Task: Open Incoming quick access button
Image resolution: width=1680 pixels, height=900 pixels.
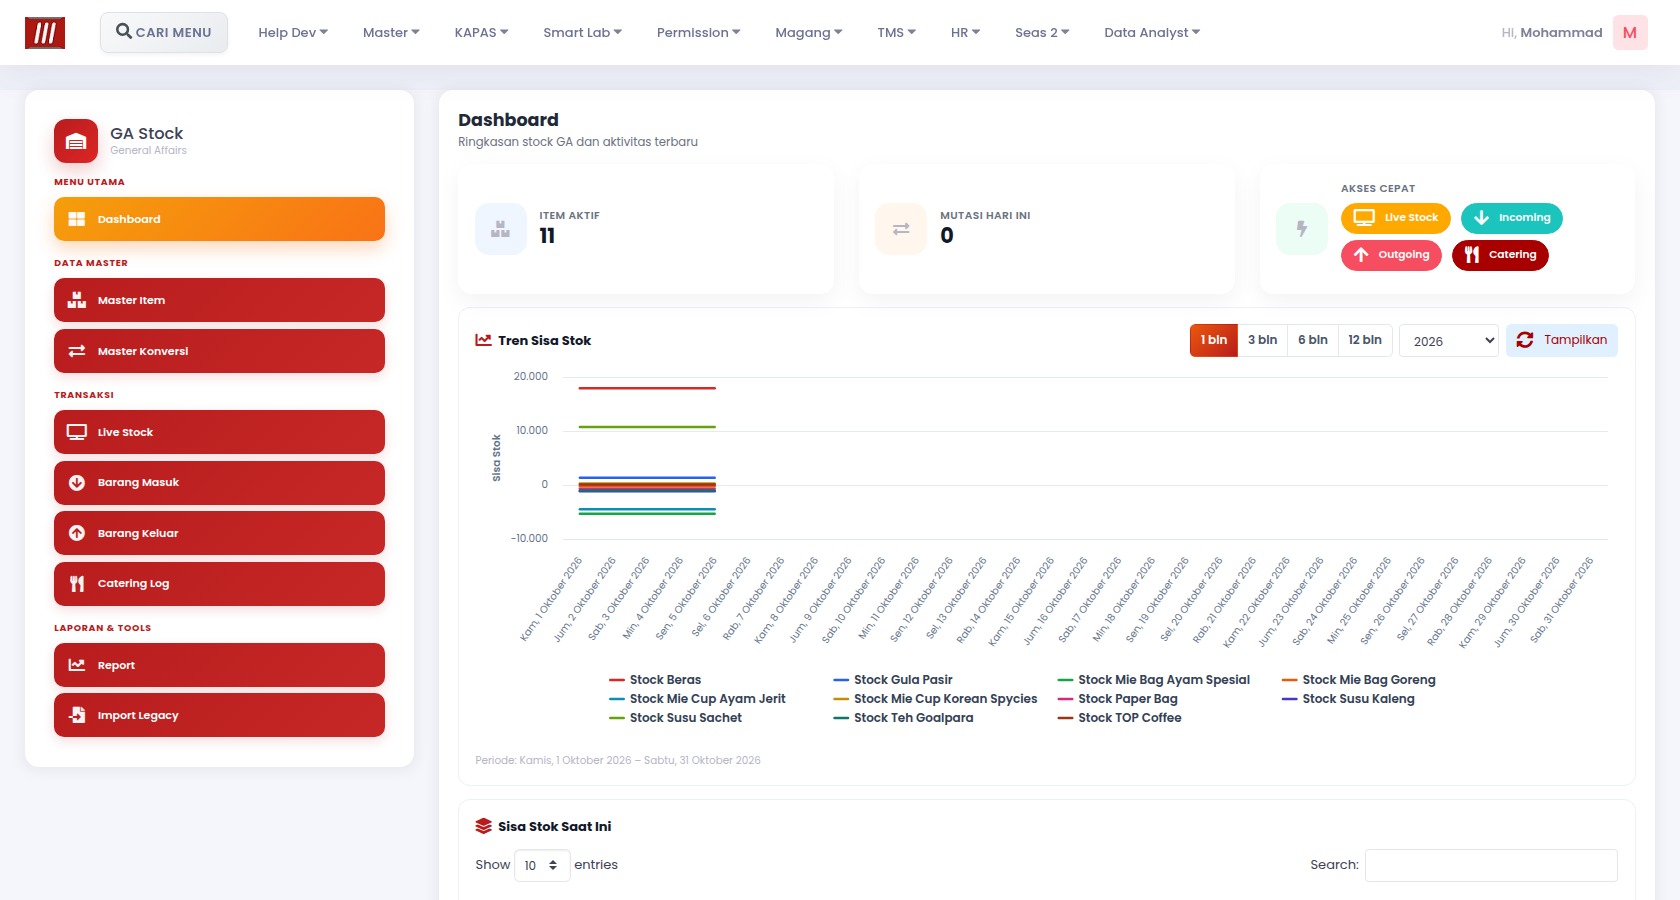Action: 1511,218
